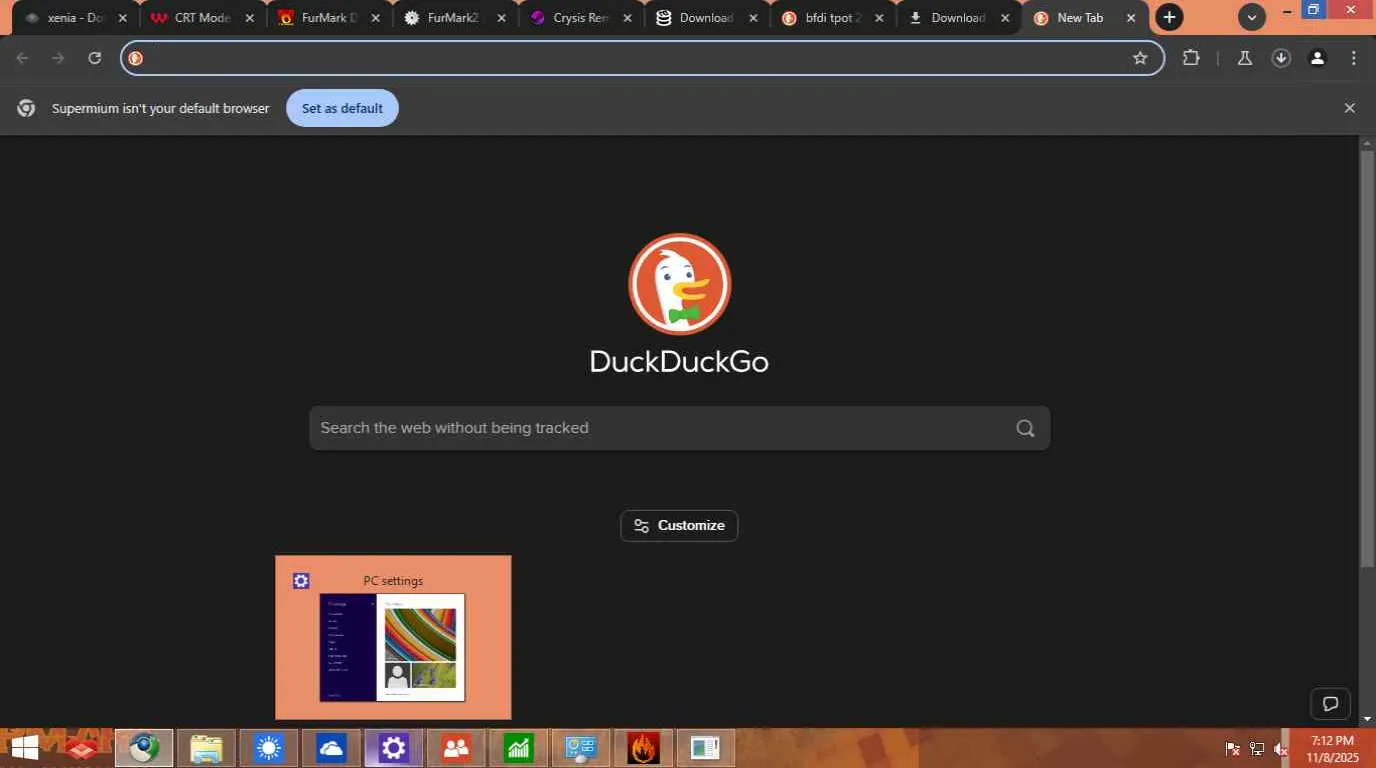
Task: Select the FurMark2 tab with gear icon
Action: (x=454, y=18)
